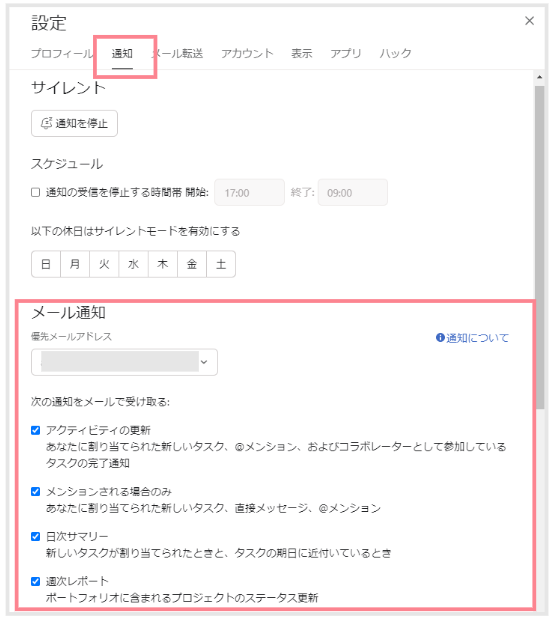The image size is (552, 623).
Task: Toggle the 週次レポート checkbox
Action: (36, 581)
